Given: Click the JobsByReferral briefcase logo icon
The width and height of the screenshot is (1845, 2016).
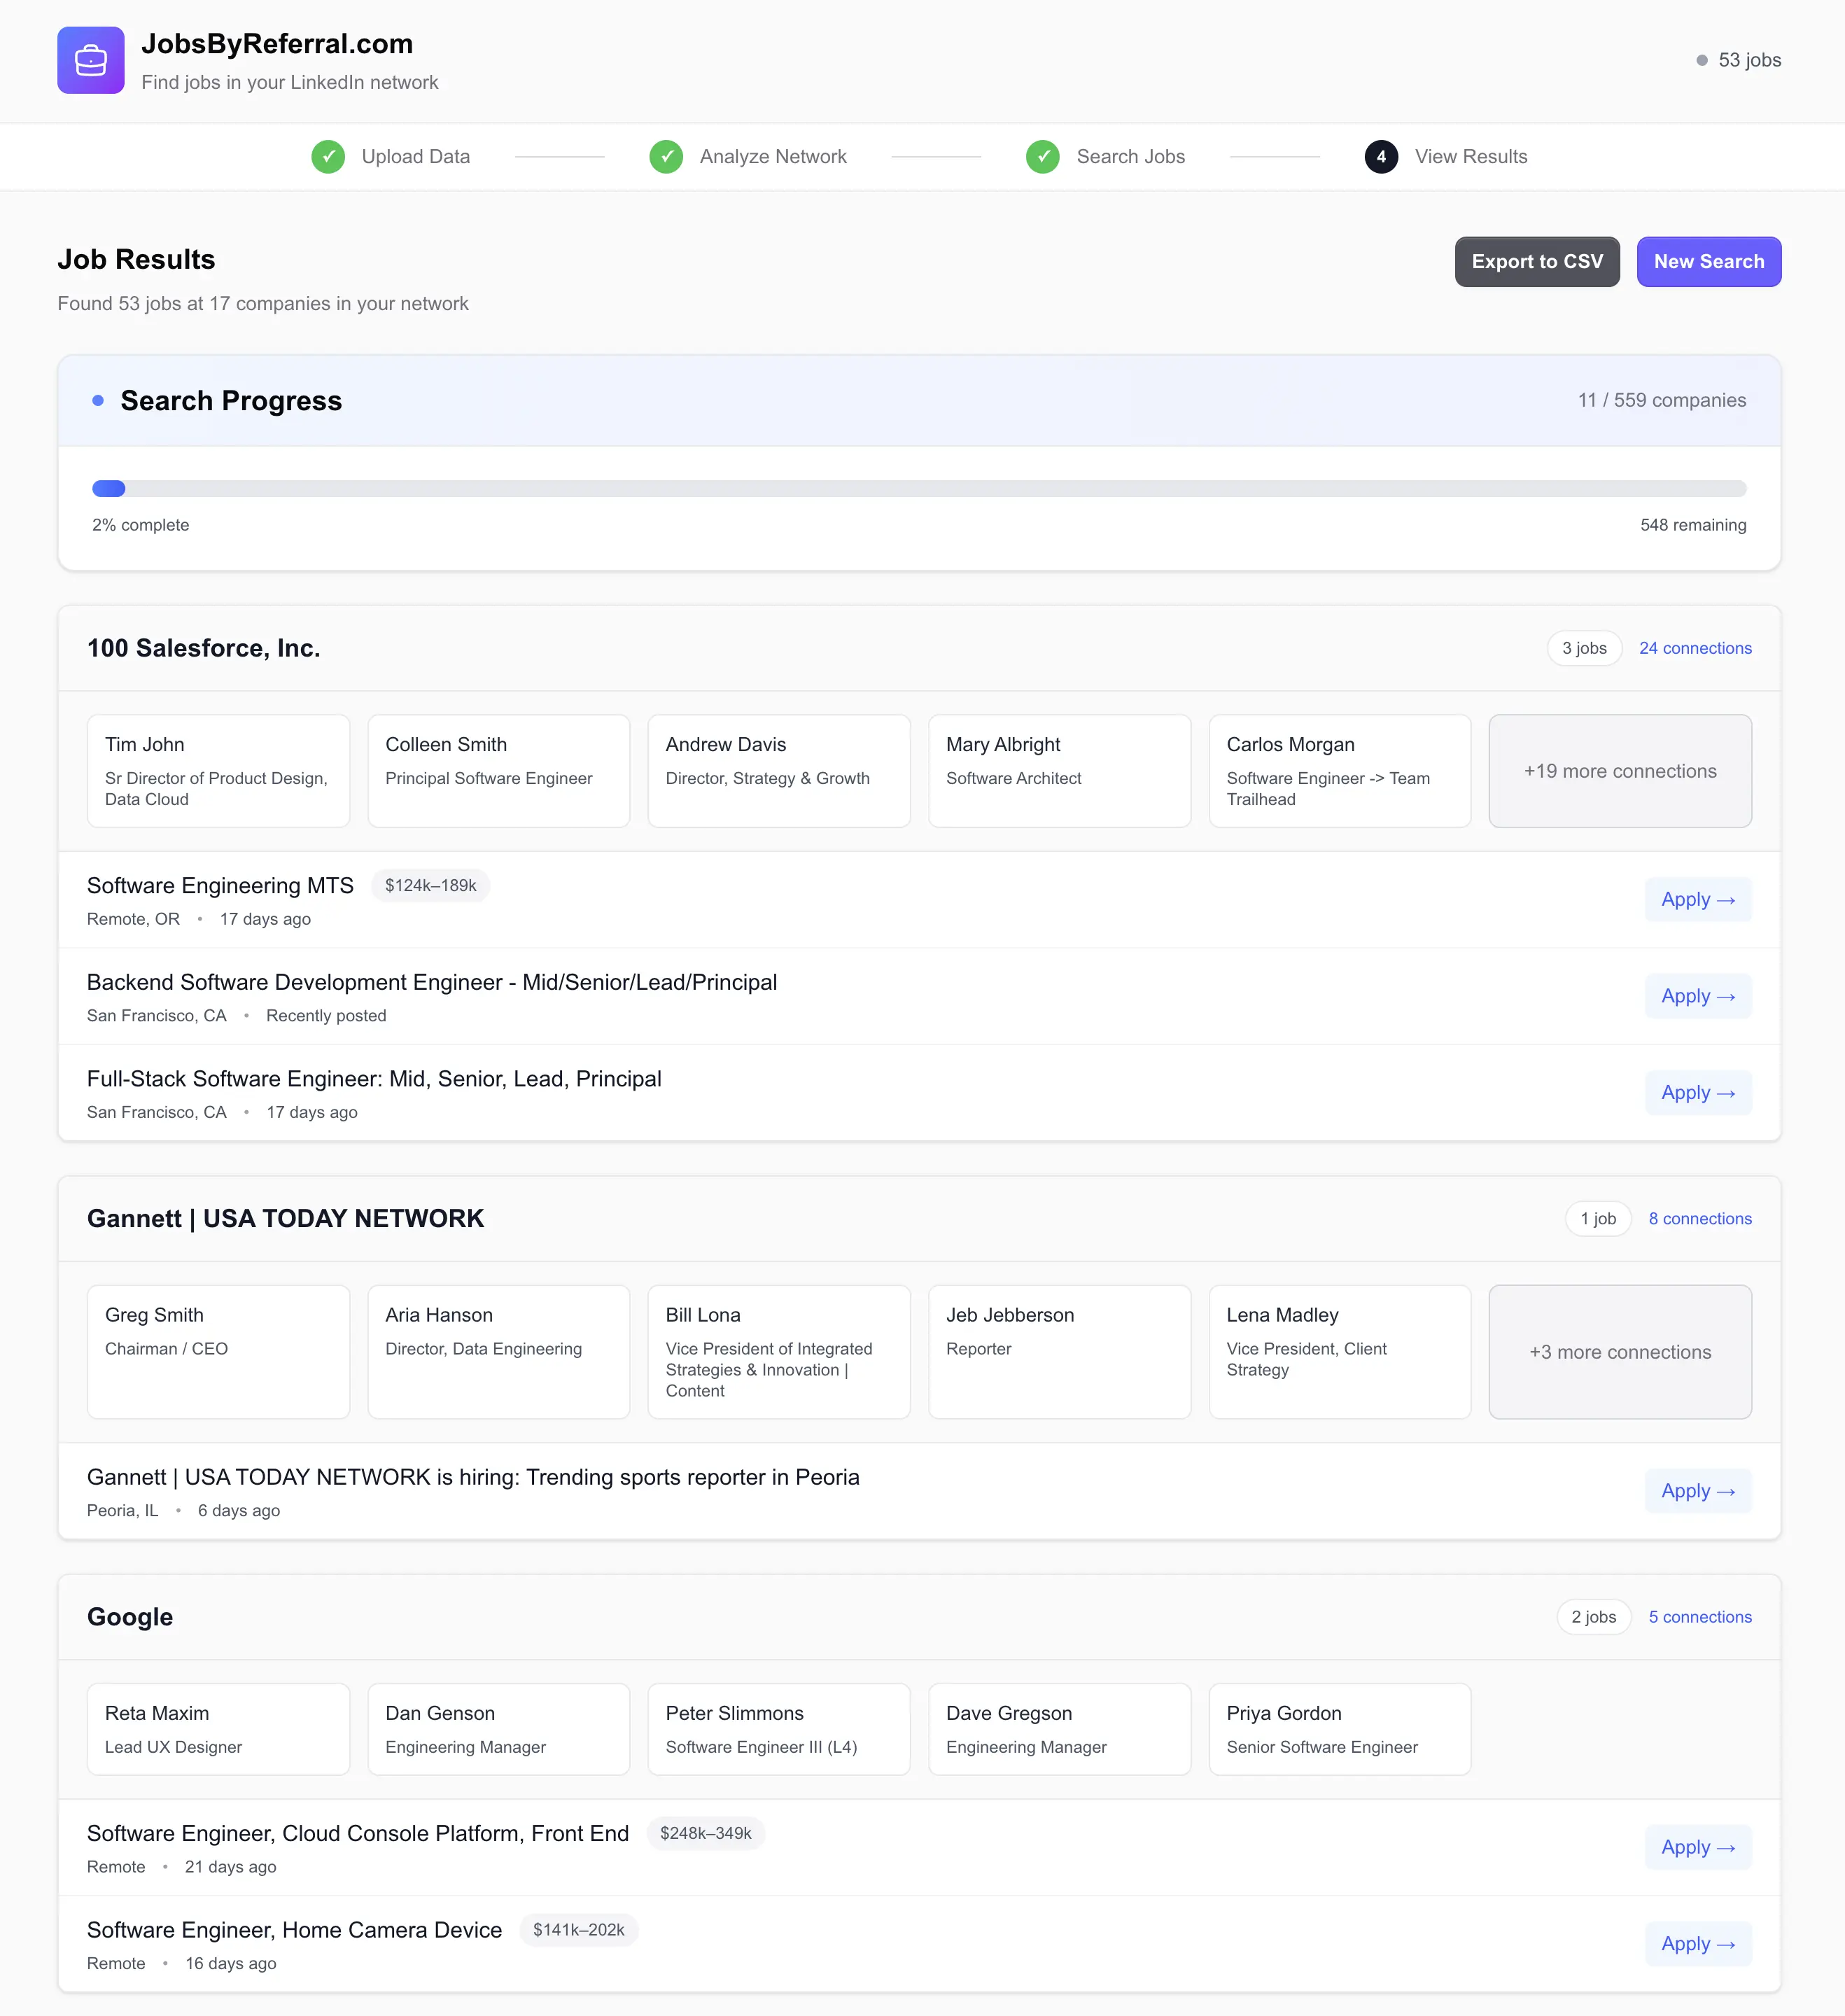Looking at the screenshot, I should tap(91, 60).
